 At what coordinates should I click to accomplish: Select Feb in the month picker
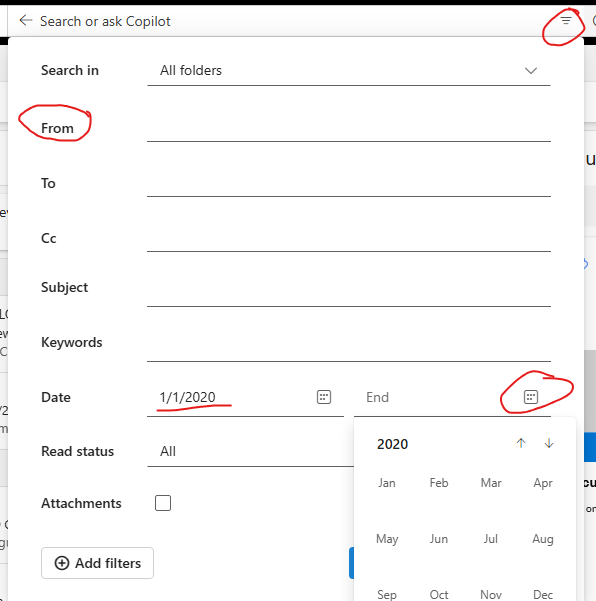(x=439, y=483)
